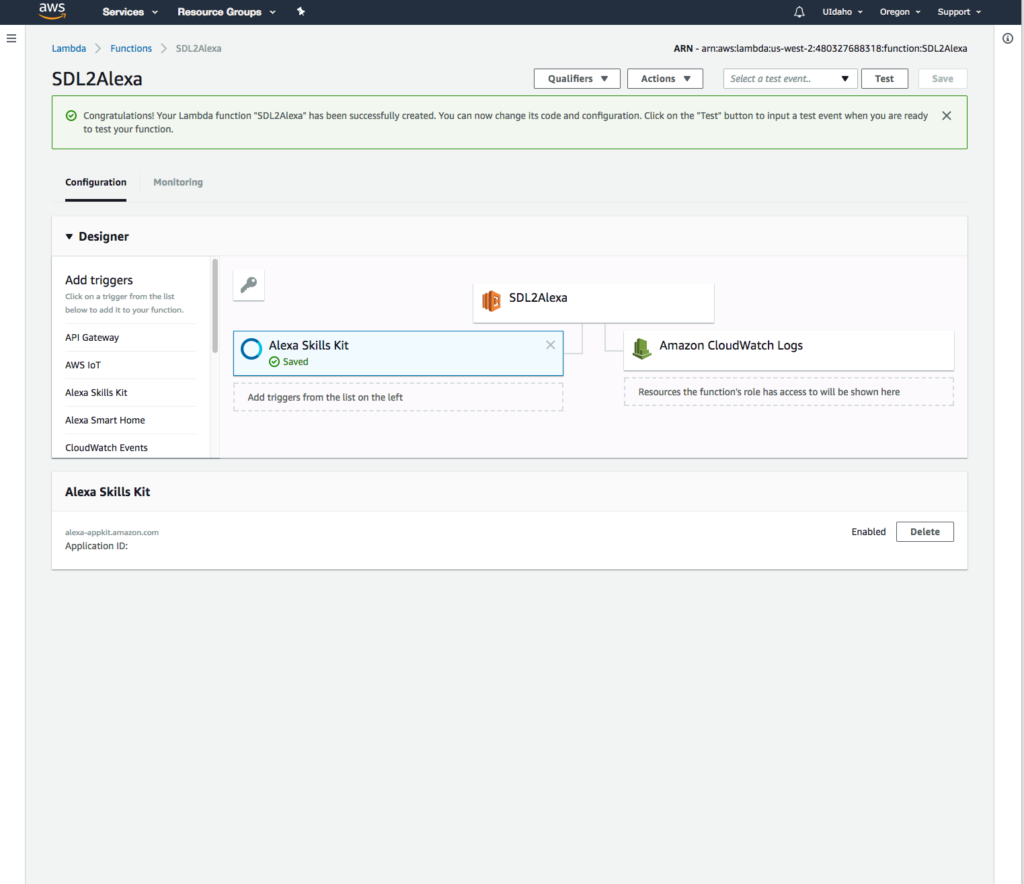Screen dimensions: 1024x884
Task: Click the Test button
Action: pyautogui.click(x=884, y=78)
